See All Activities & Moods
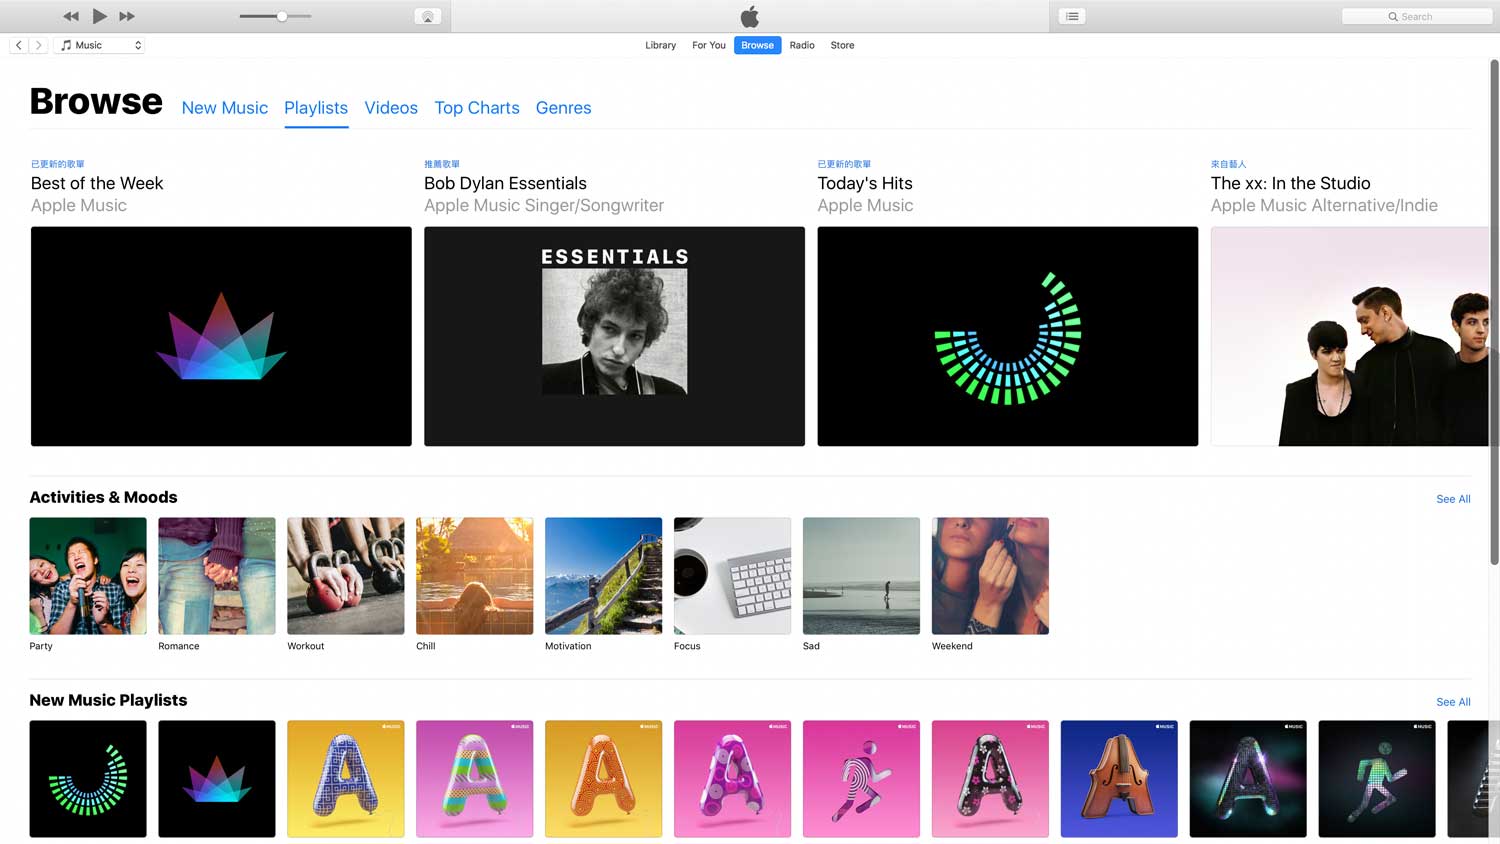The width and height of the screenshot is (1500, 844). 1453,499
